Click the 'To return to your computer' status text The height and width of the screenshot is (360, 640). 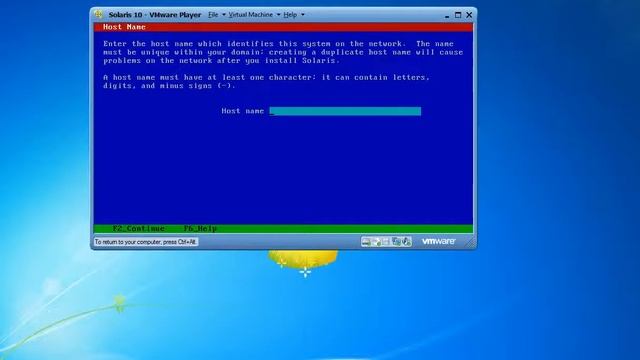[146, 242]
